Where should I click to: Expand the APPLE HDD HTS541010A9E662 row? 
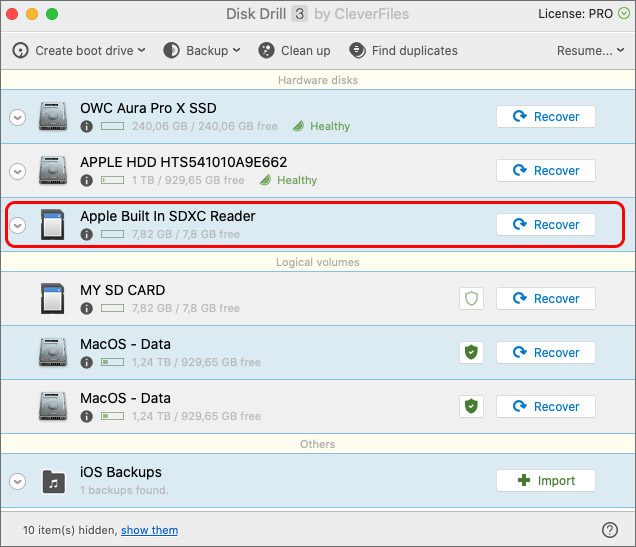tap(18, 172)
